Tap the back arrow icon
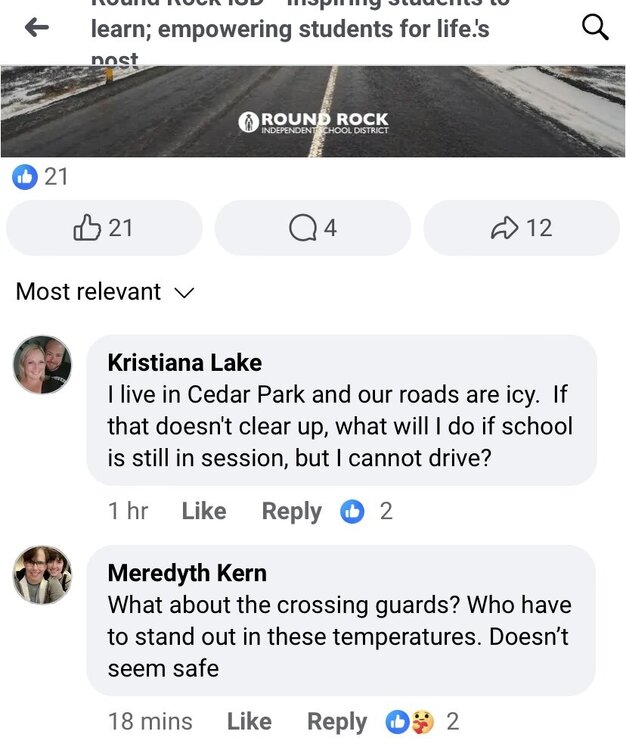626x750 pixels. point(37,28)
